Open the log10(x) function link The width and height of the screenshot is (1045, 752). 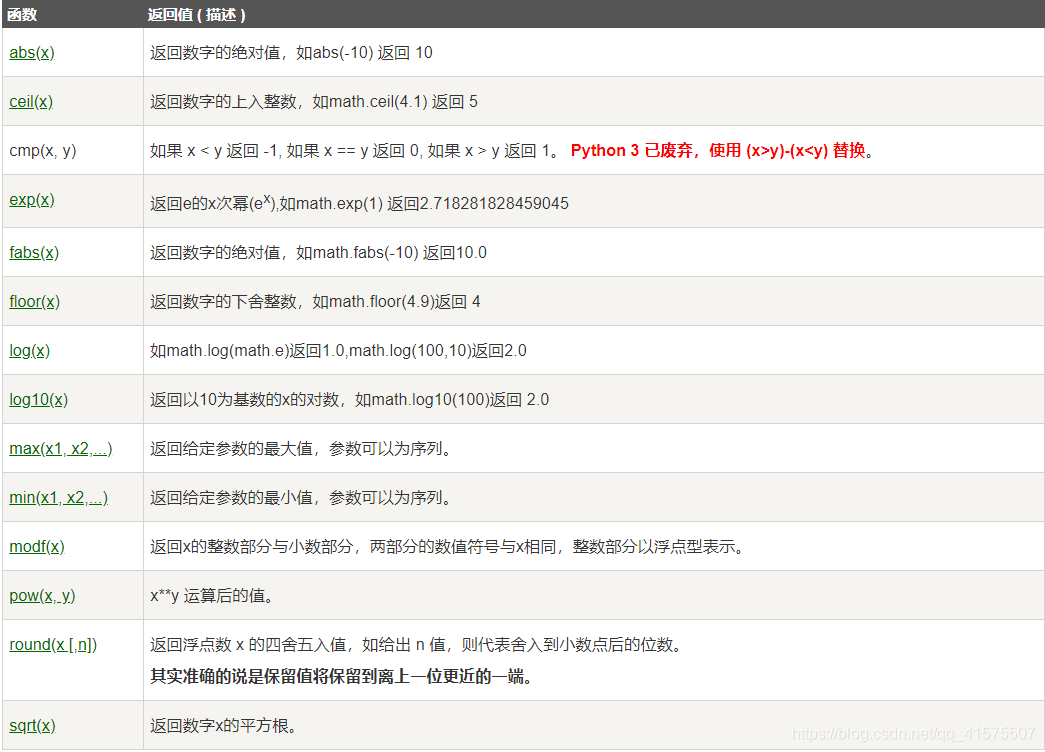pyautogui.click(x=38, y=399)
